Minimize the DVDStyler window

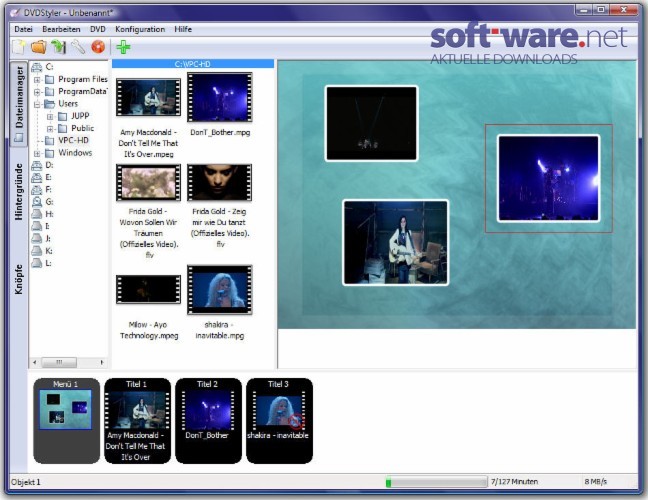pos(584,10)
